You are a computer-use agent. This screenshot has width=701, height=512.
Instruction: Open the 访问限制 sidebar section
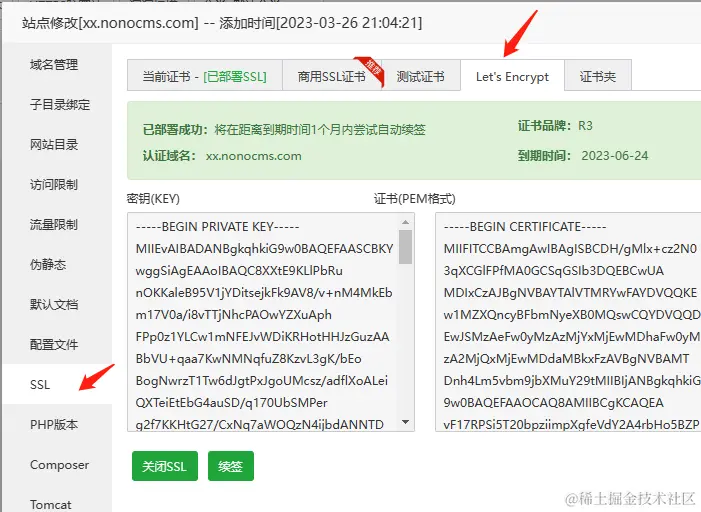point(54,184)
